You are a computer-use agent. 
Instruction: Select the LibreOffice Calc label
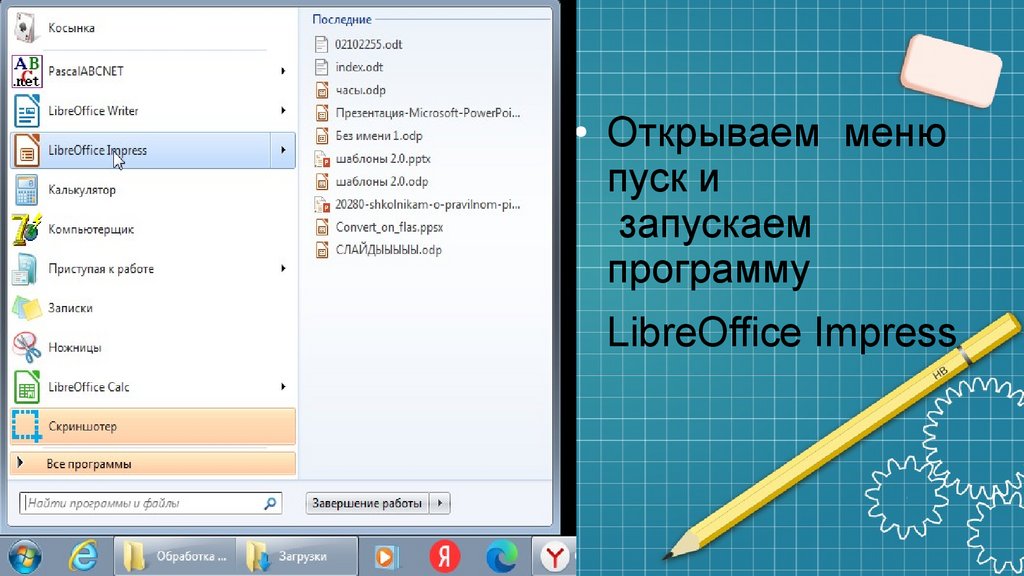click(89, 387)
